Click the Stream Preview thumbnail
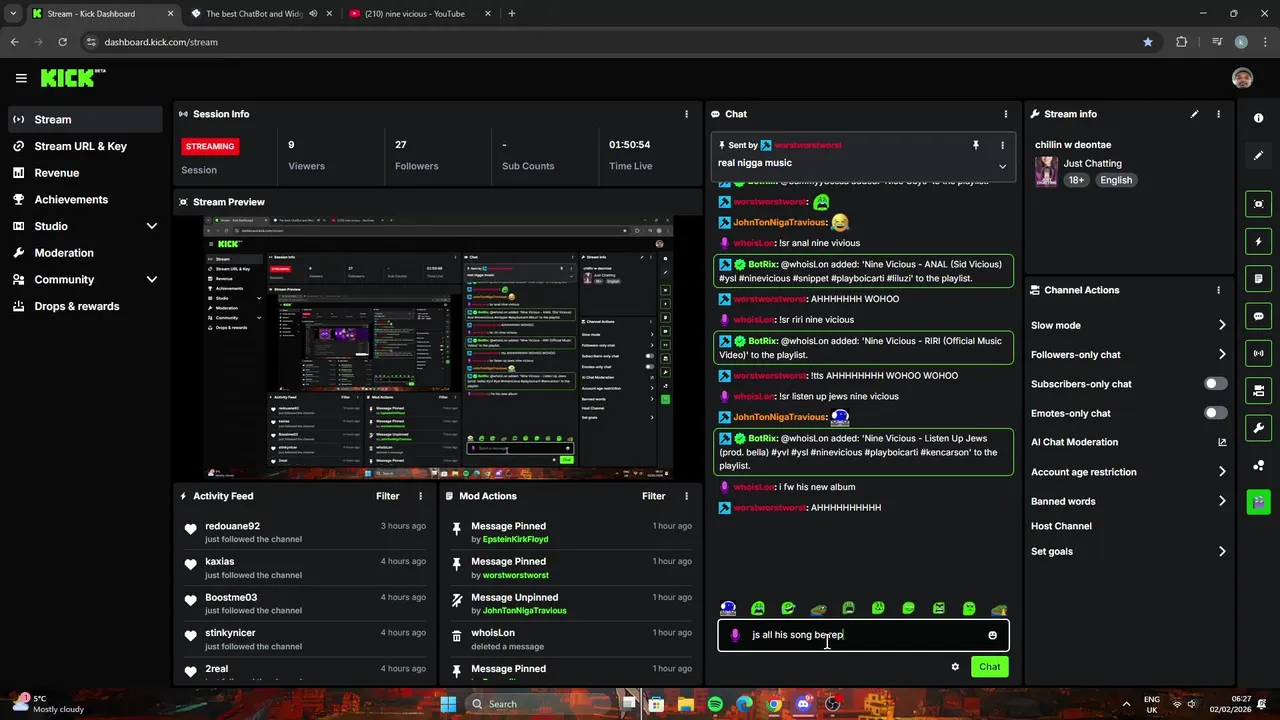Image resolution: width=1280 pixels, height=720 pixels. tap(439, 346)
